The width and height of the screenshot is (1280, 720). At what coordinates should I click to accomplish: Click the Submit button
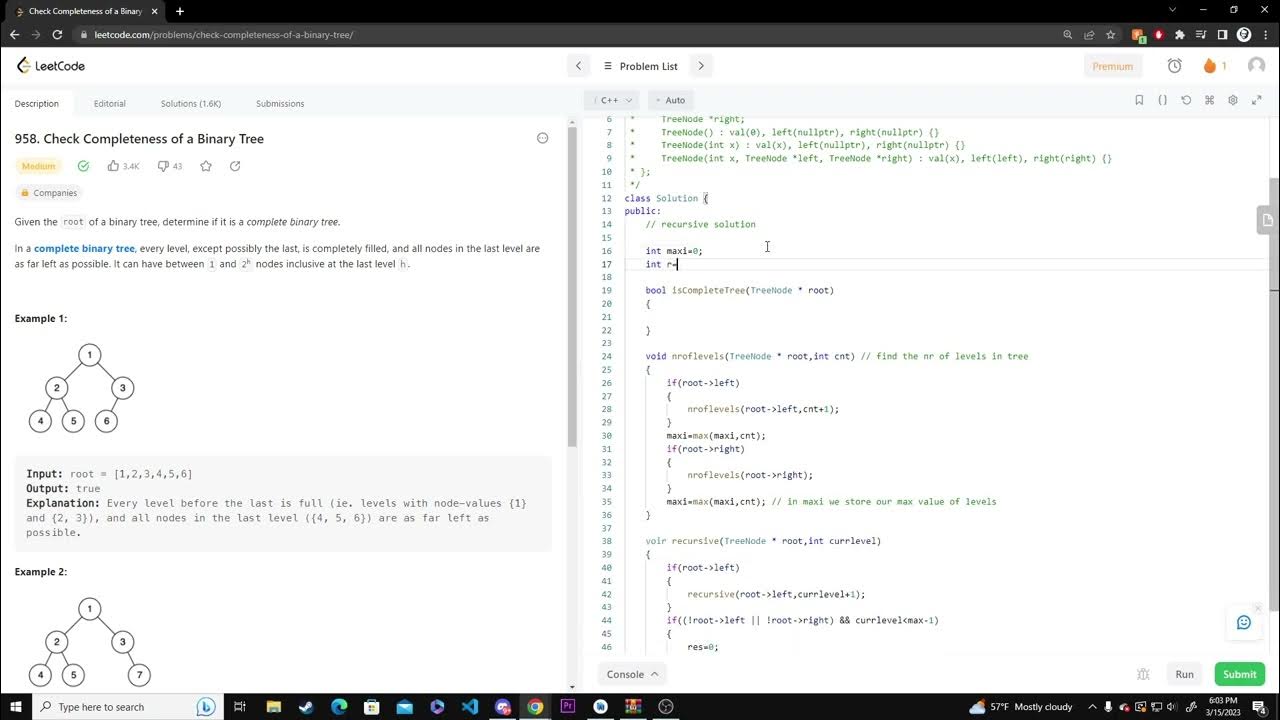click(1239, 674)
